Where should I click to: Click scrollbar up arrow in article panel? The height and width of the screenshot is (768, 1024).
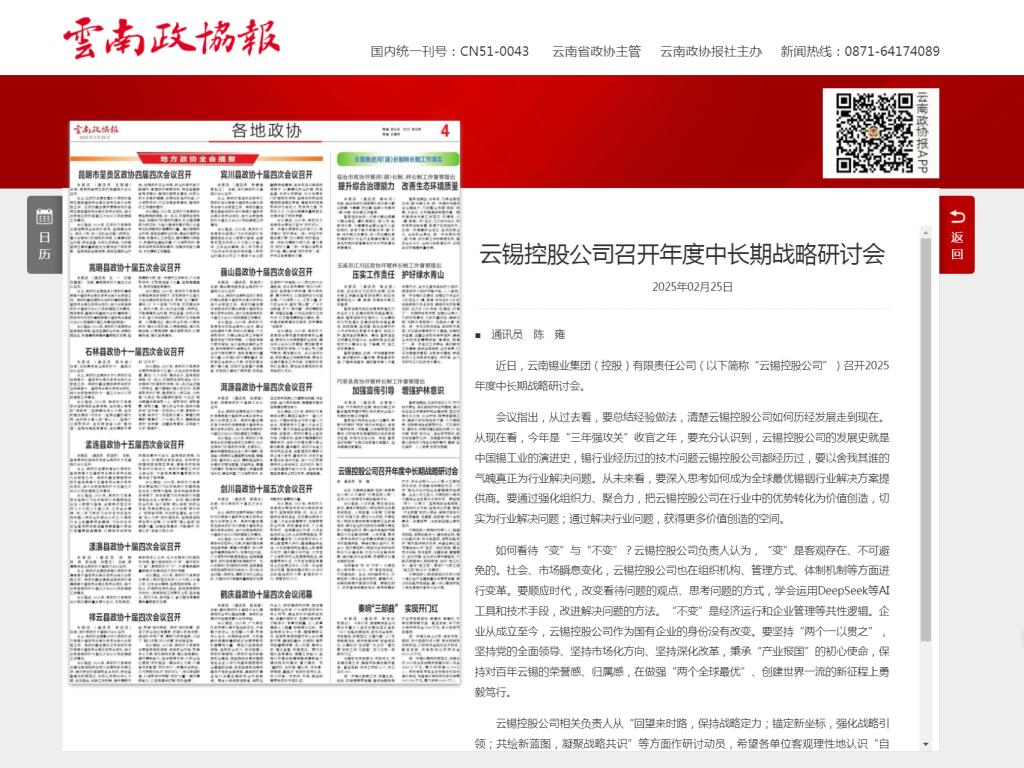[925, 231]
